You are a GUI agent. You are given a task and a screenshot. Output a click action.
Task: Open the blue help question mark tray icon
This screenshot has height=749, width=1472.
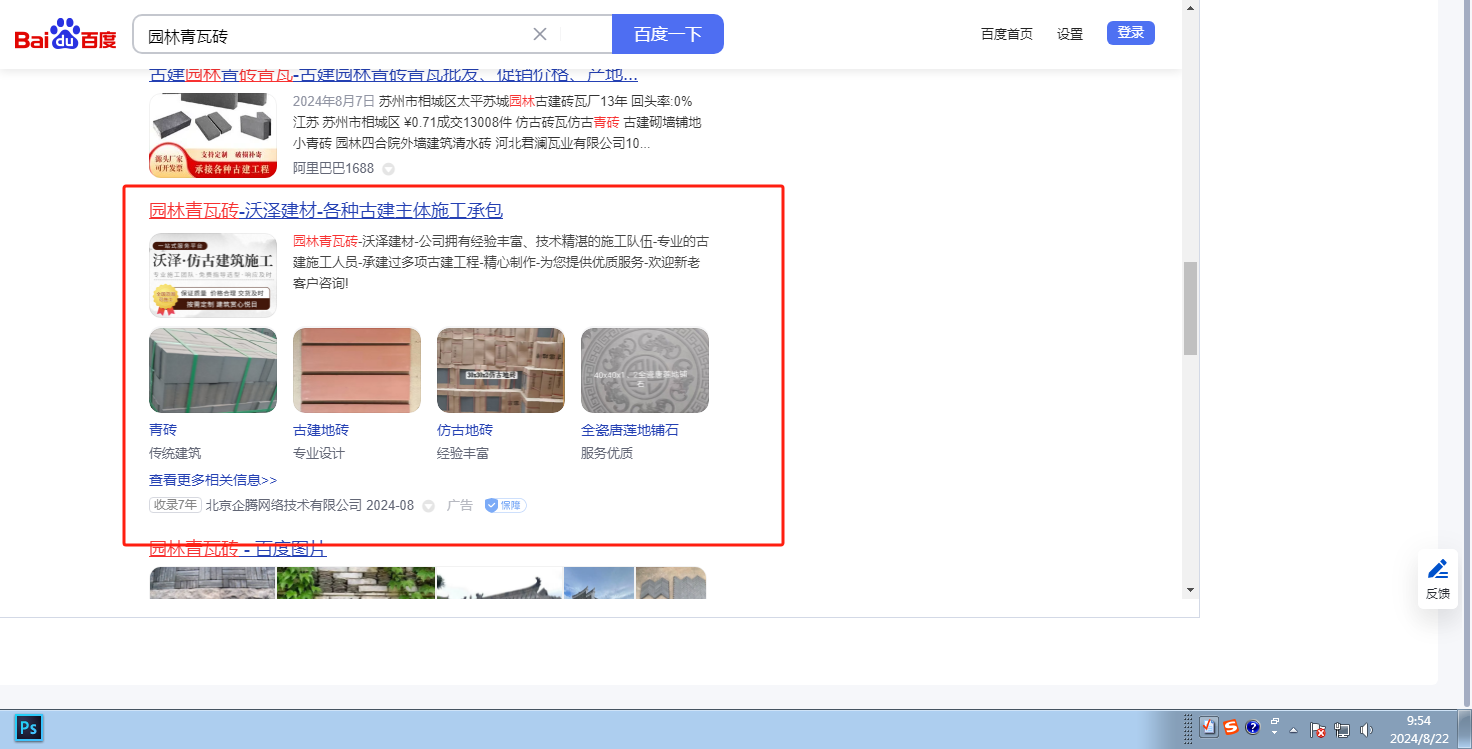tap(1252, 728)
